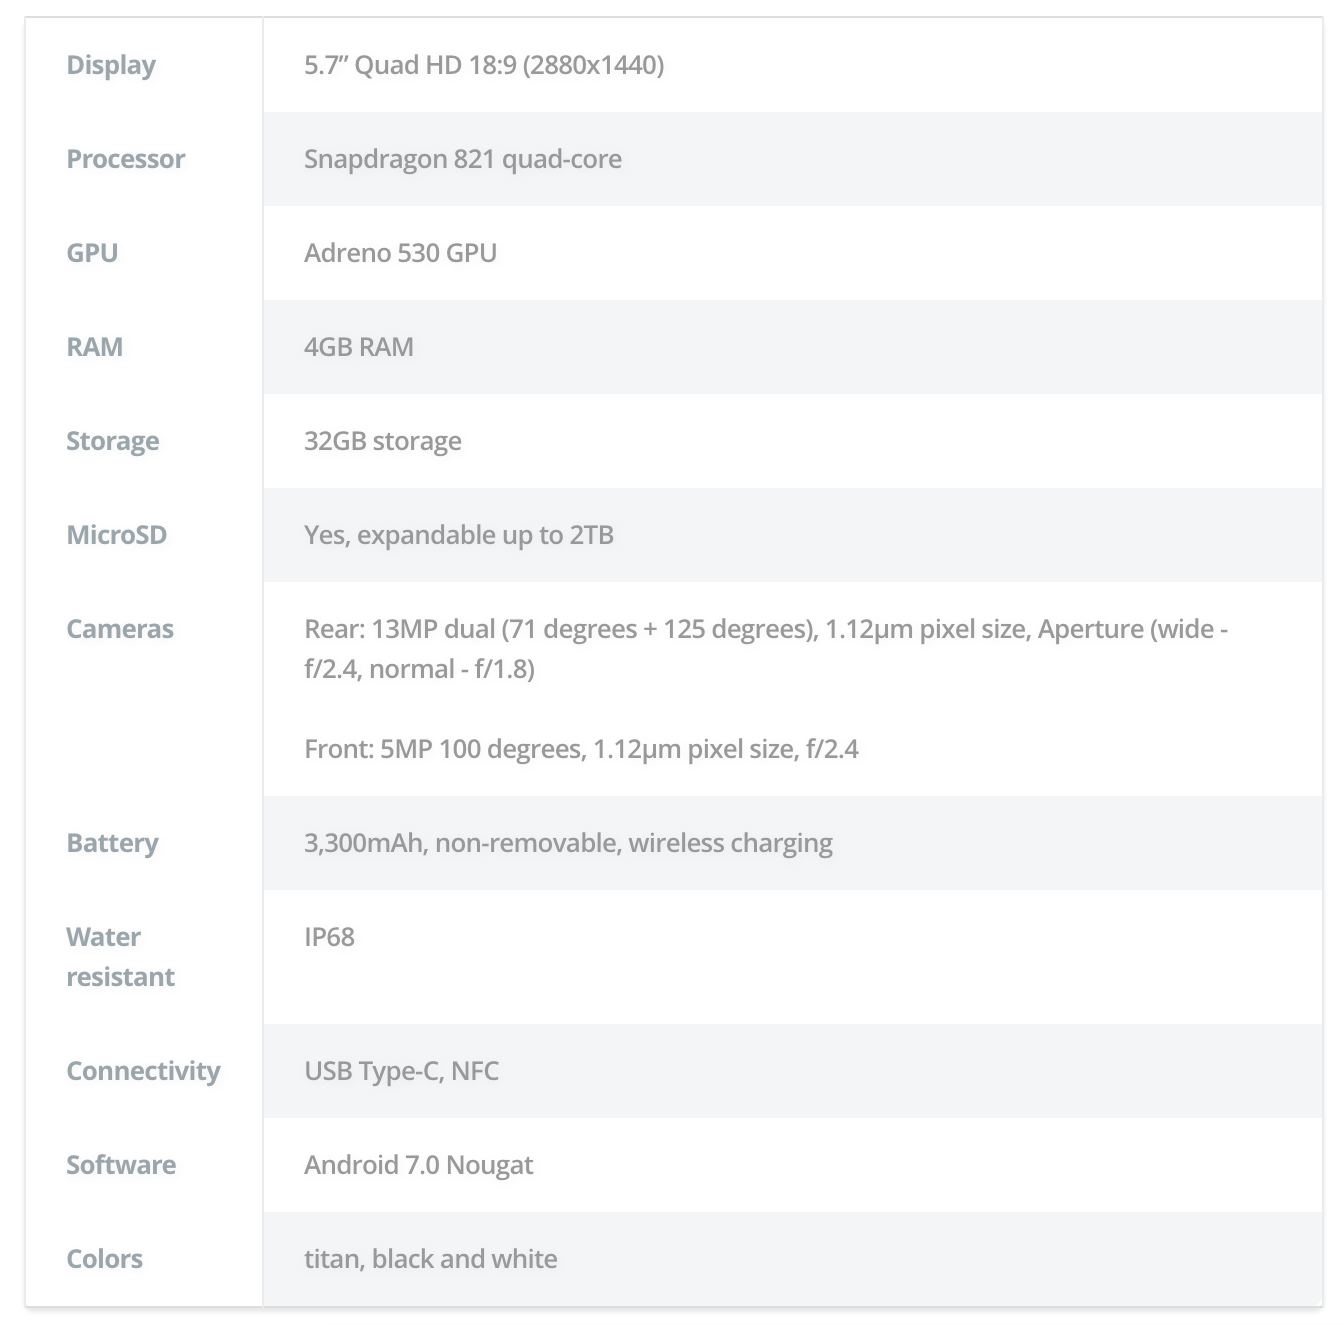Click the Processor row heading
This screenshot has height=1326, width=1344.
coord(126,159)
